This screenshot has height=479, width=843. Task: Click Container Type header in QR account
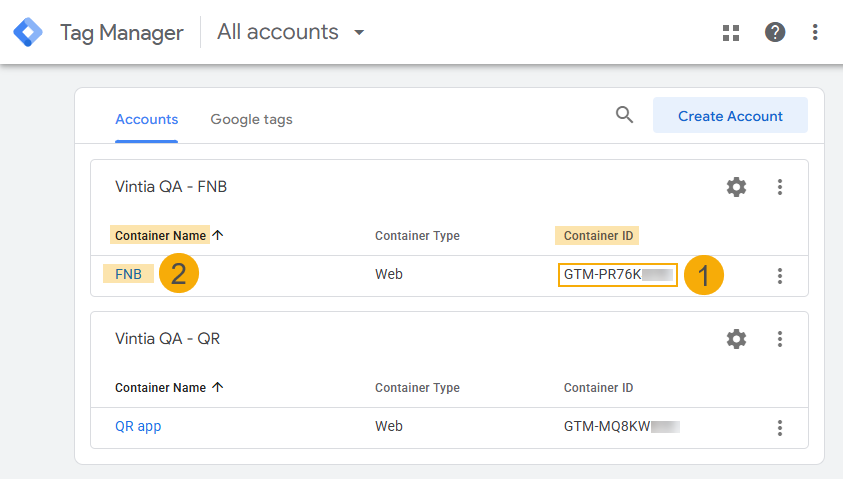click(417, 388)
